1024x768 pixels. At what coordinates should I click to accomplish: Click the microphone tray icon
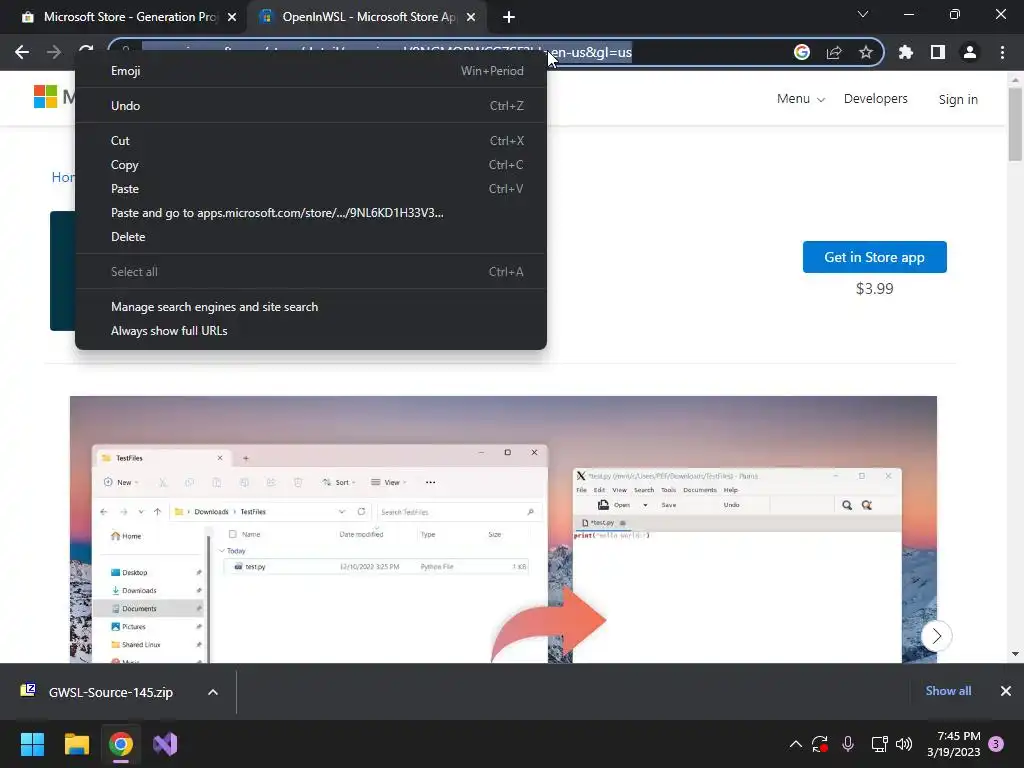click(848, 744)
